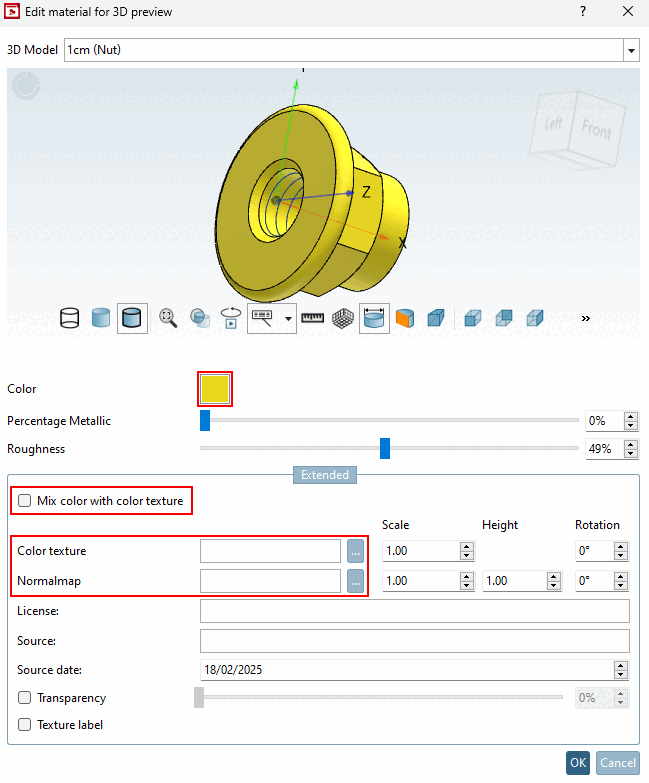The height and width of the screenshot is (783, 649).
Task: Click the Normalmap Height 1.00 field
Action: [515, 581]
